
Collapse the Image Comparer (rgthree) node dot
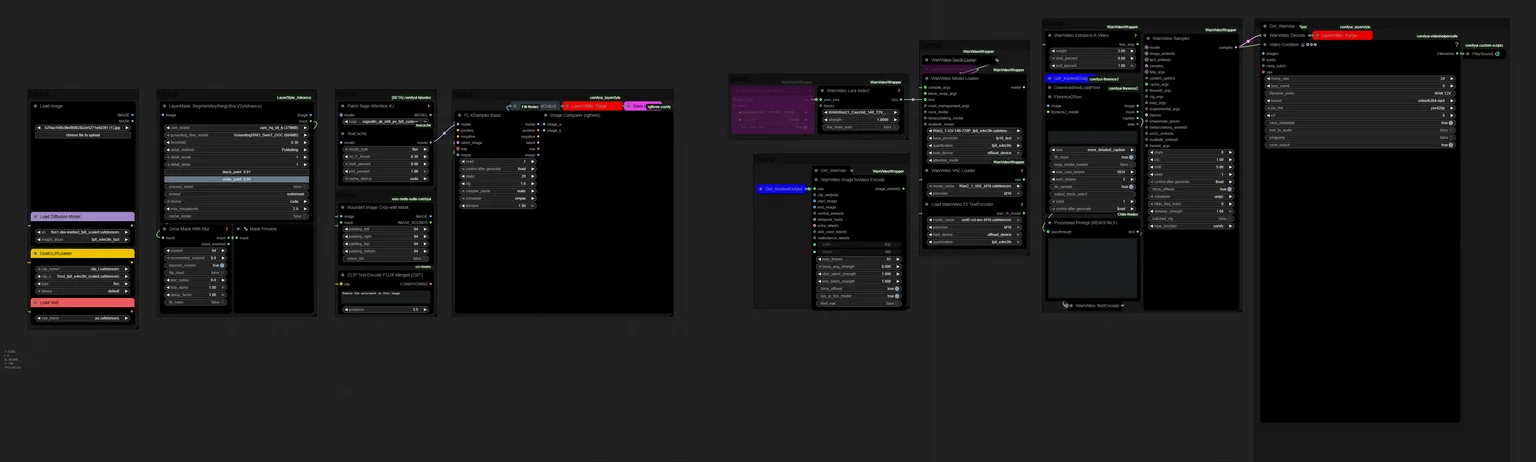[x=544, y=115]
